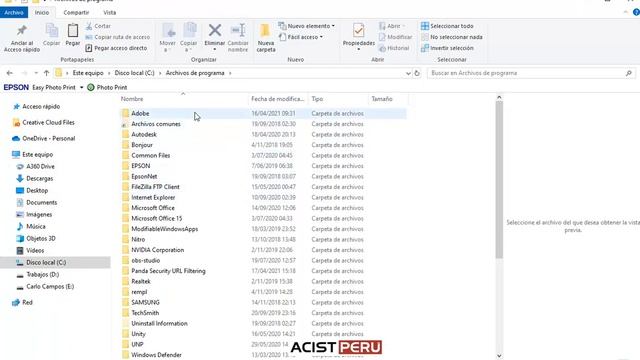The image size is (640, 360).
Task: Click the Pegar clipboard icon
Action: tap(73, 31)
